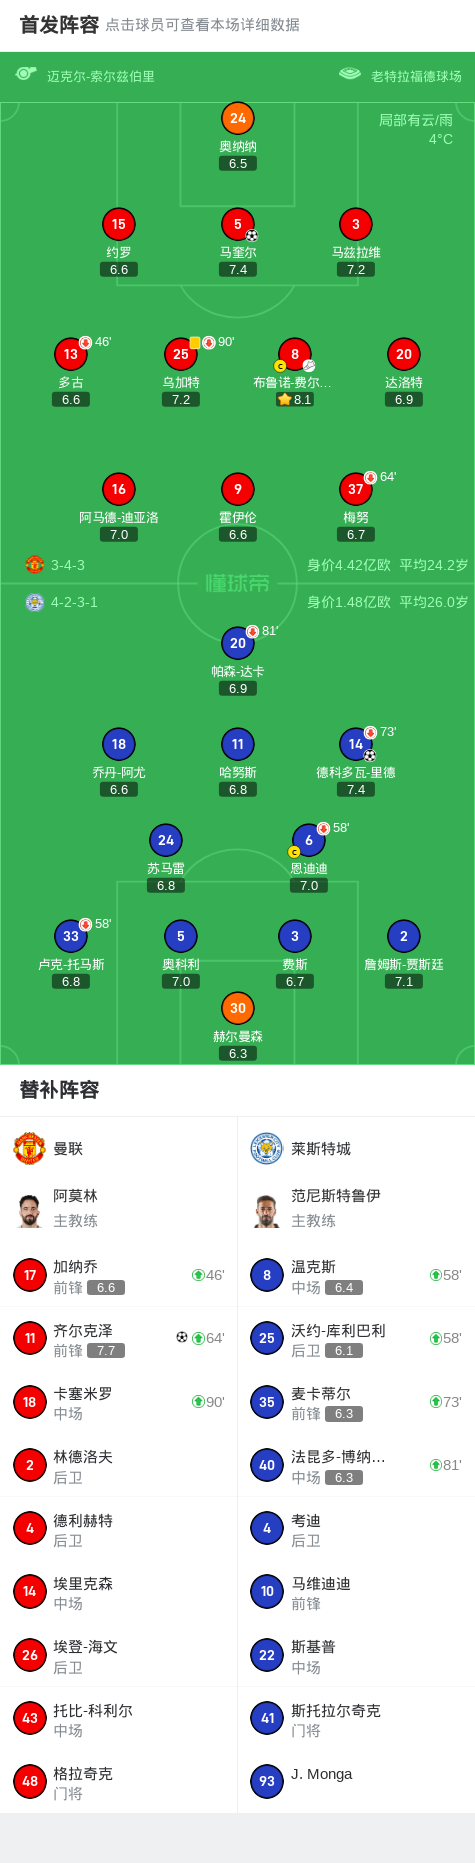Click Zirkzee number 11 substitute badge
This screenshot has width=475, height=1863.
tap(30, 1338)
